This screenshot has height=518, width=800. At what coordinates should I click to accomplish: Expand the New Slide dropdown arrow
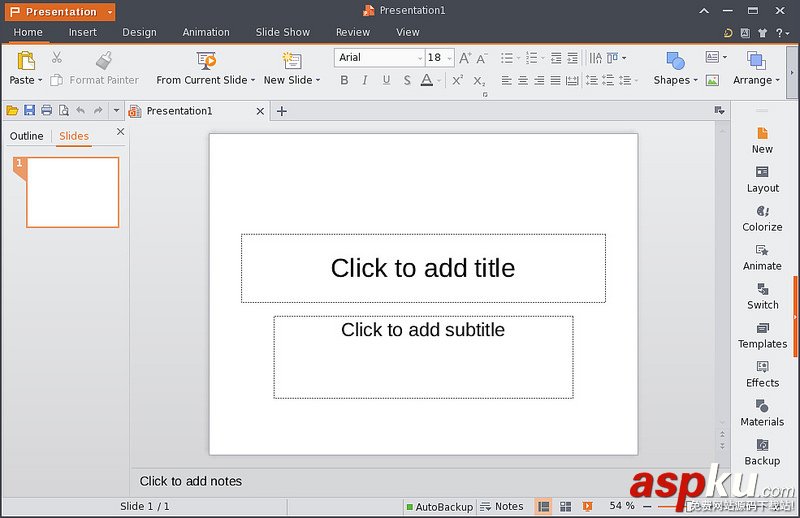[x=318, y=80]
